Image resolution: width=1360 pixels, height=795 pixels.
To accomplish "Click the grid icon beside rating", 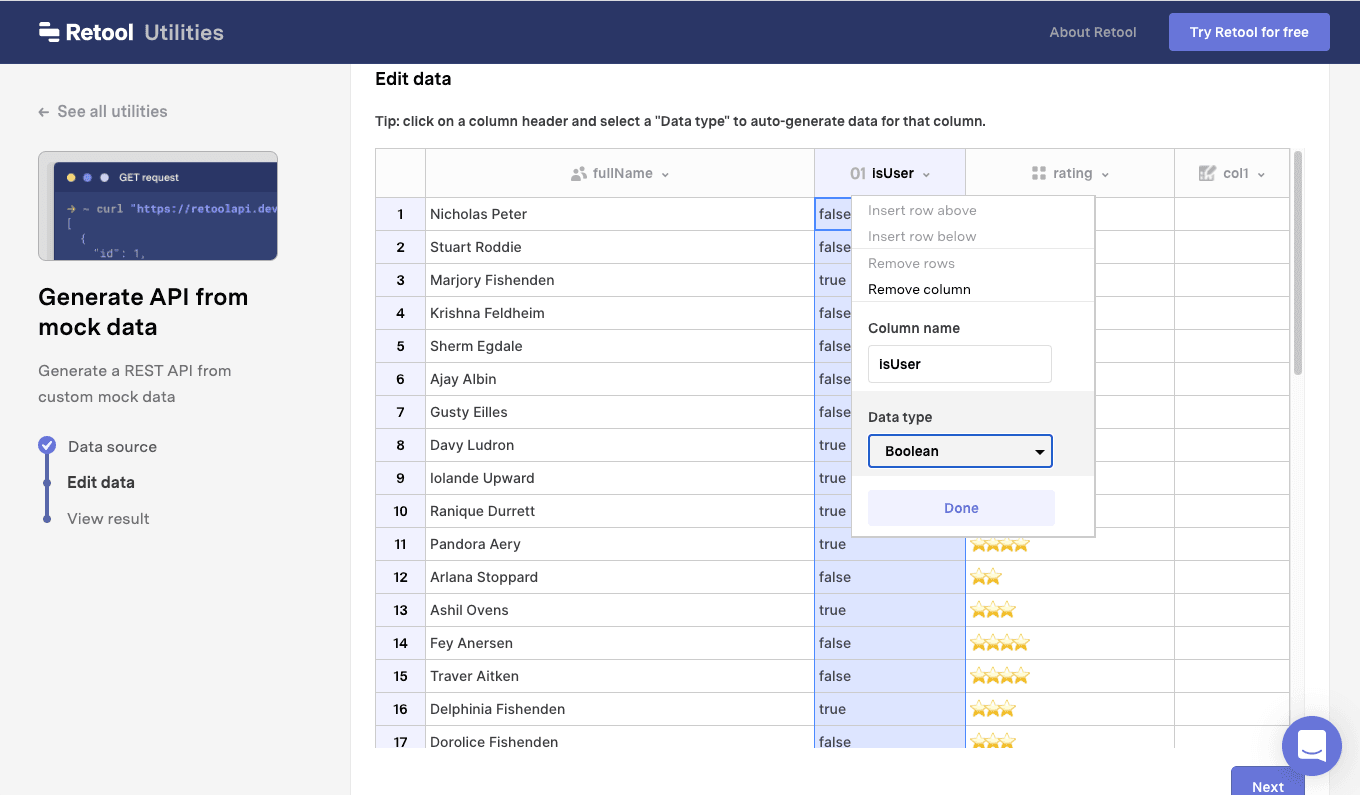I will coord(1038,174).
